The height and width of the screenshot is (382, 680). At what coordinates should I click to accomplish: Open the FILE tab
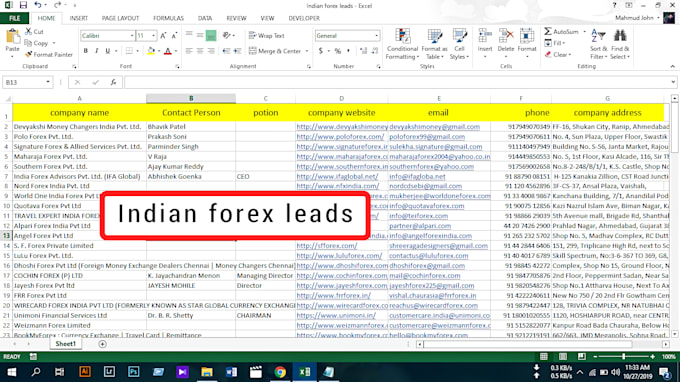pos(14,18)
